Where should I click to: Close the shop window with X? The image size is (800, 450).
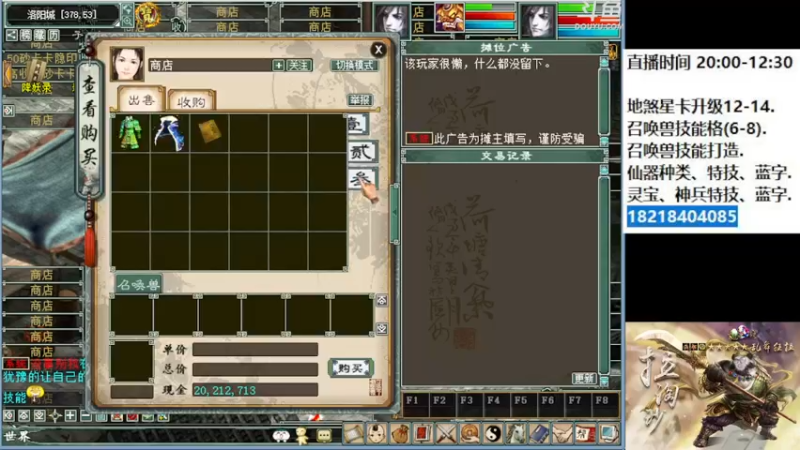coord(378,49)
